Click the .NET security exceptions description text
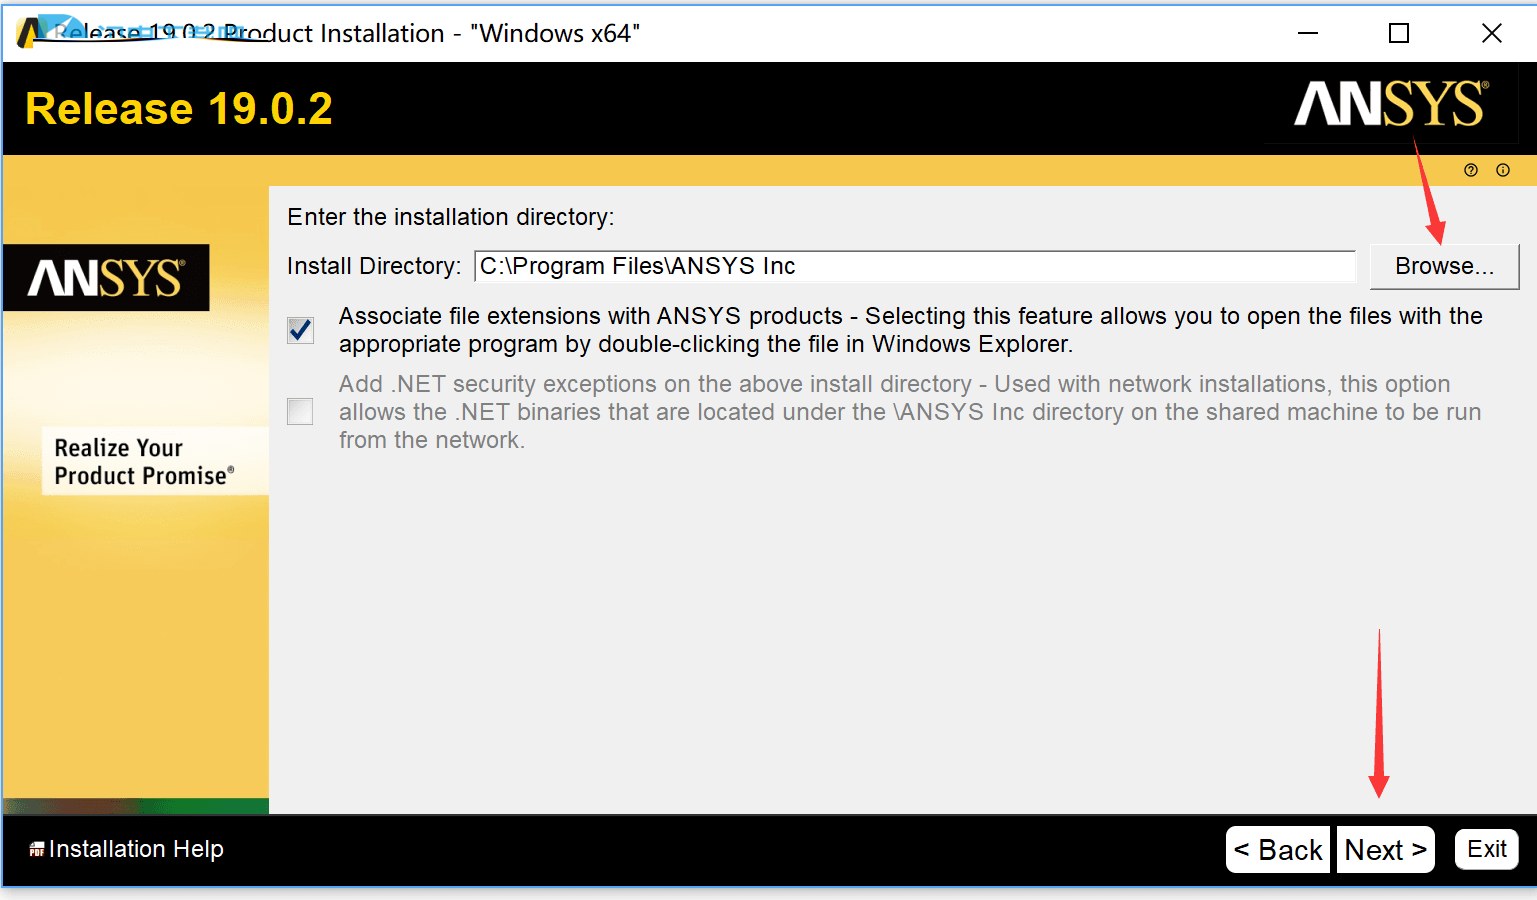Screen dimensions: 1537x900 [908, 412]
